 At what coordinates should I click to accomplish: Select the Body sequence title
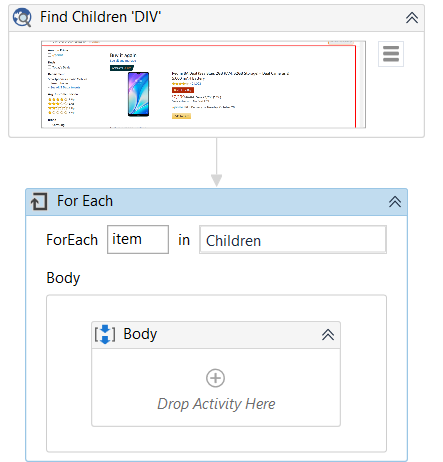coord(140,334)
